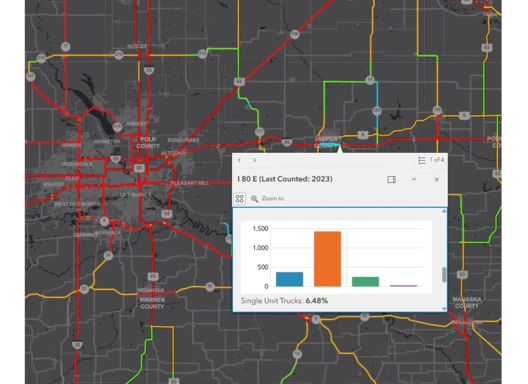Viewport: 528px width, 384px height.
Task: Click Zoom to in the popup
Action: pyautogui.click(x=267, y=199)
